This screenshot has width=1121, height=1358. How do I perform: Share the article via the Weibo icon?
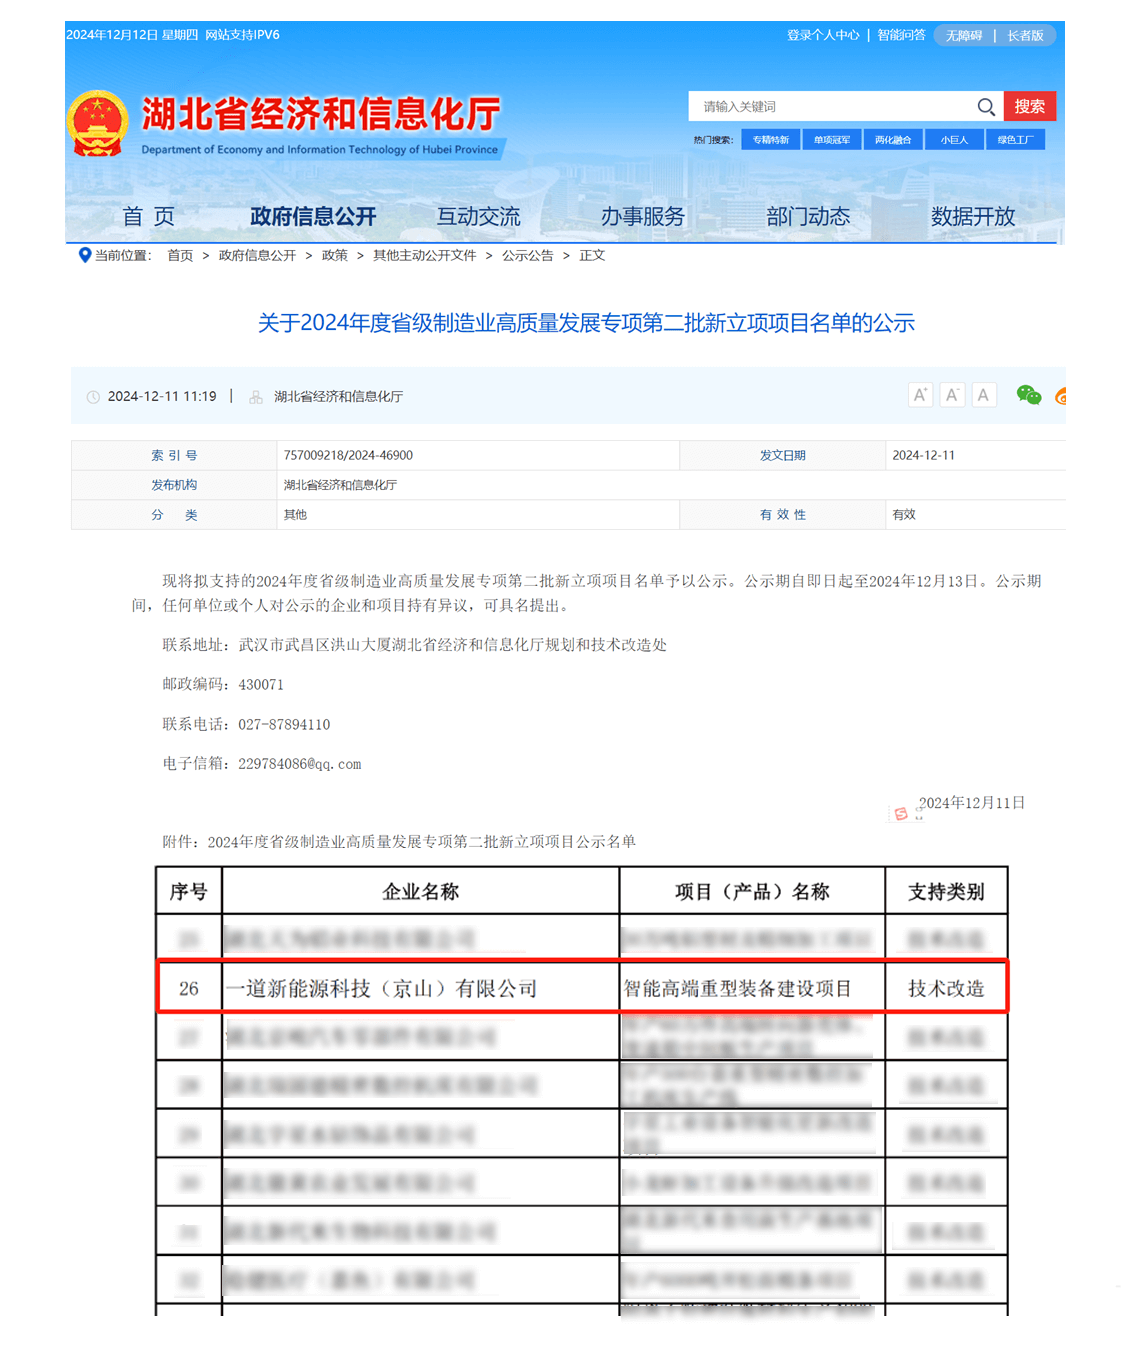pyautogui.click(x=1061, y=396)
